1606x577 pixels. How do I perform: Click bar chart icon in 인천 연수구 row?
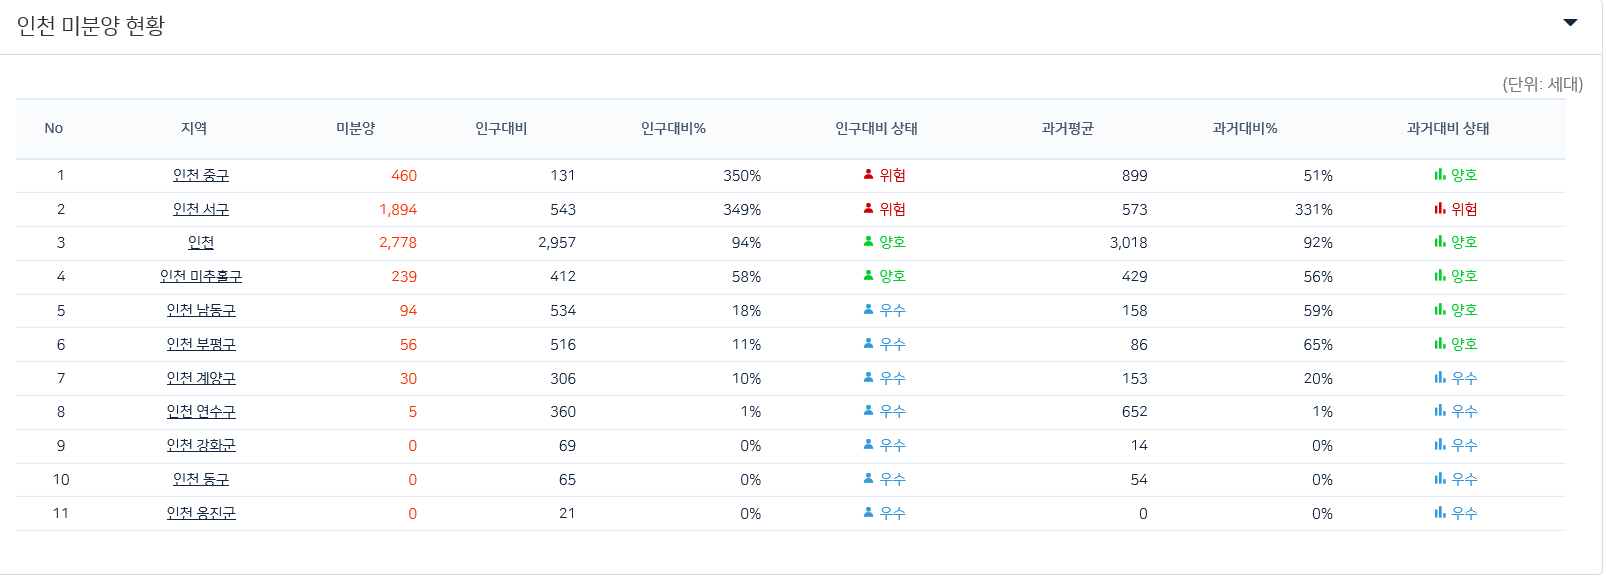tap(1440, 410)
